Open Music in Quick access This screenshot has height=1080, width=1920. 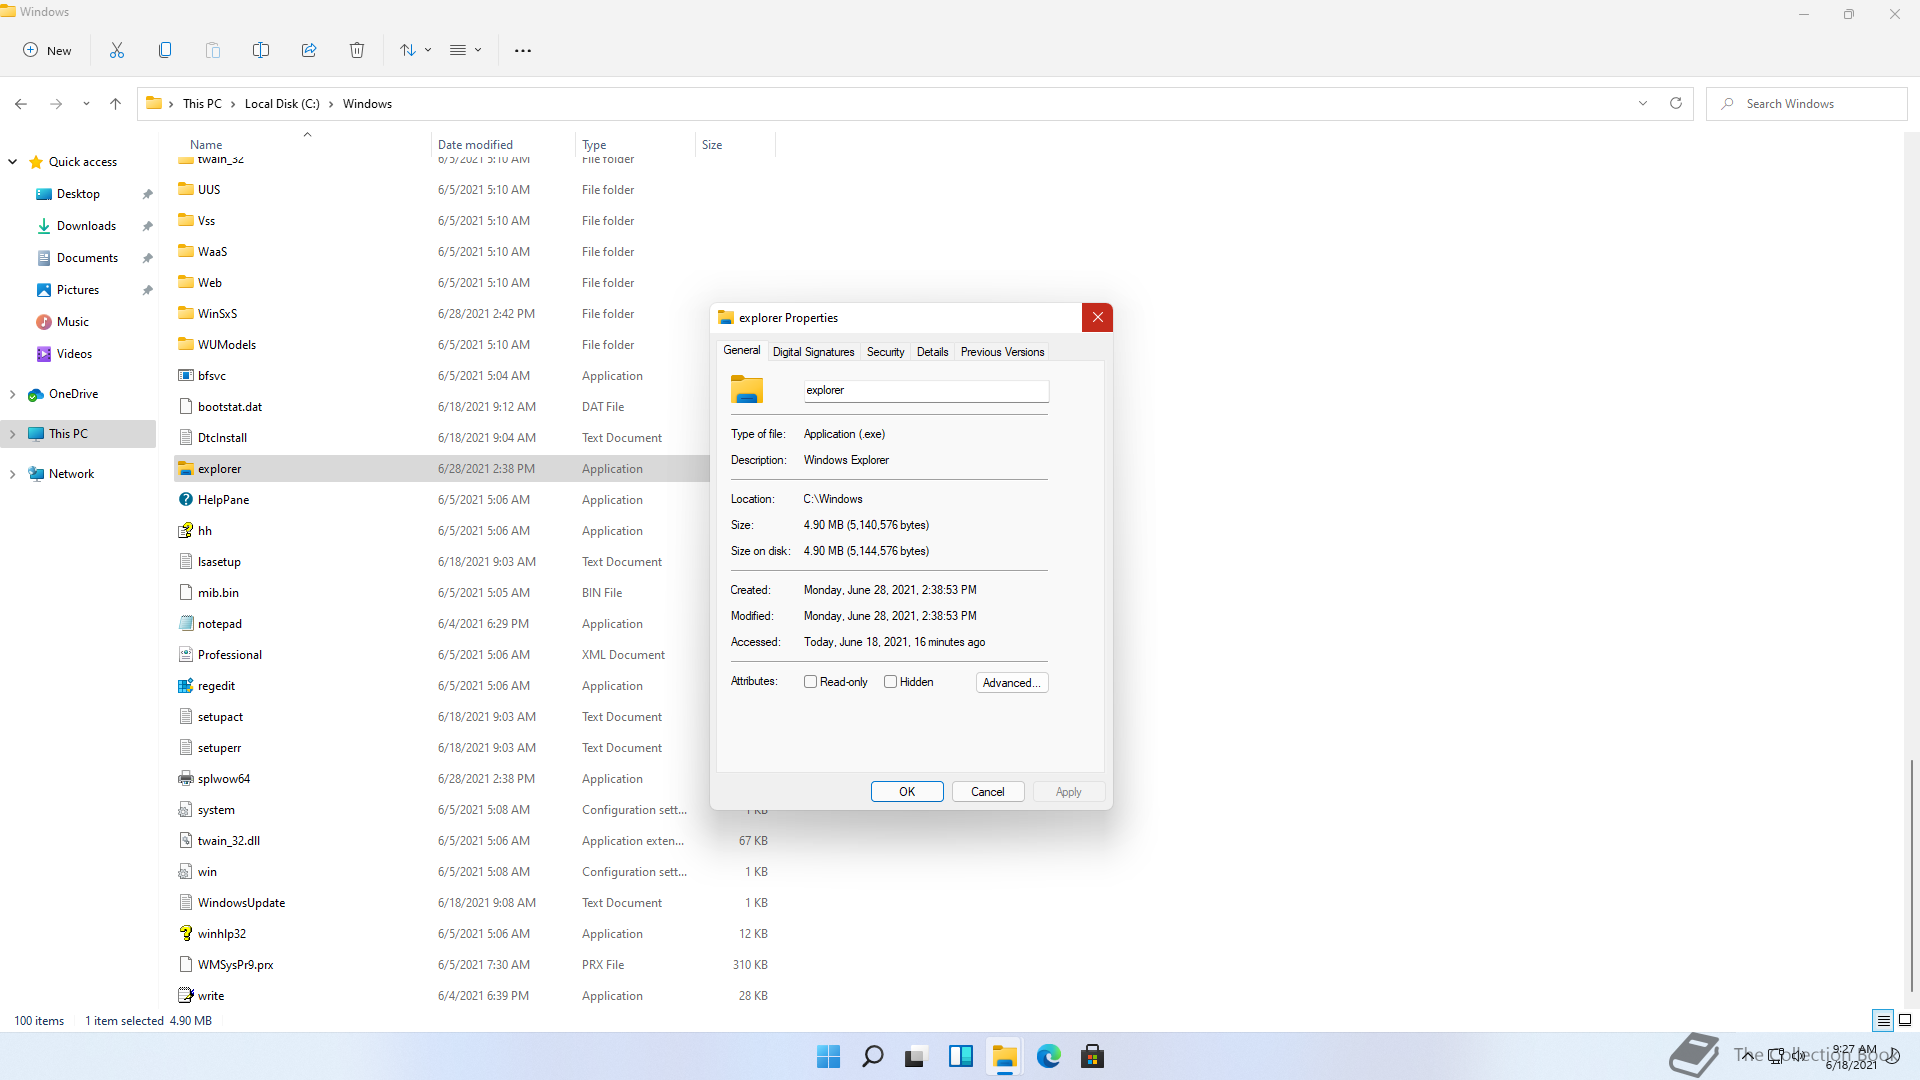pos(73,322)
